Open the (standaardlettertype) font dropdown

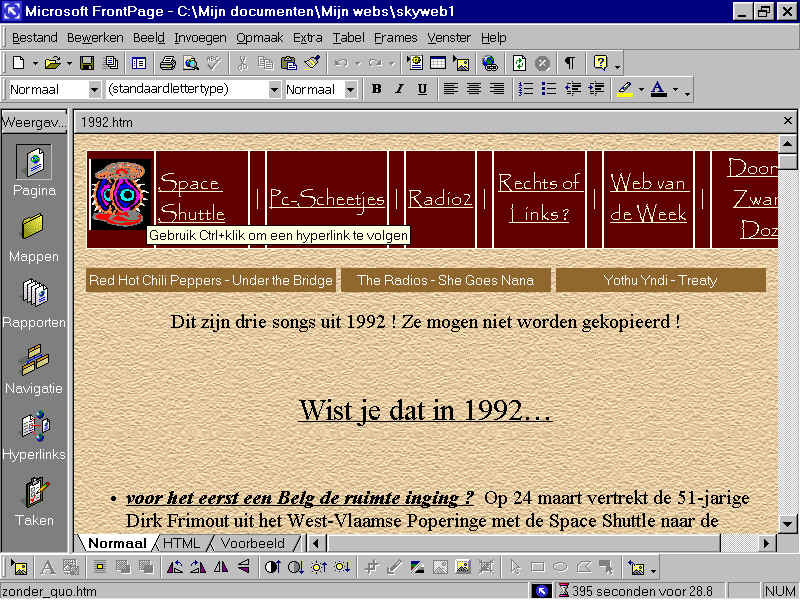(274, 90)
